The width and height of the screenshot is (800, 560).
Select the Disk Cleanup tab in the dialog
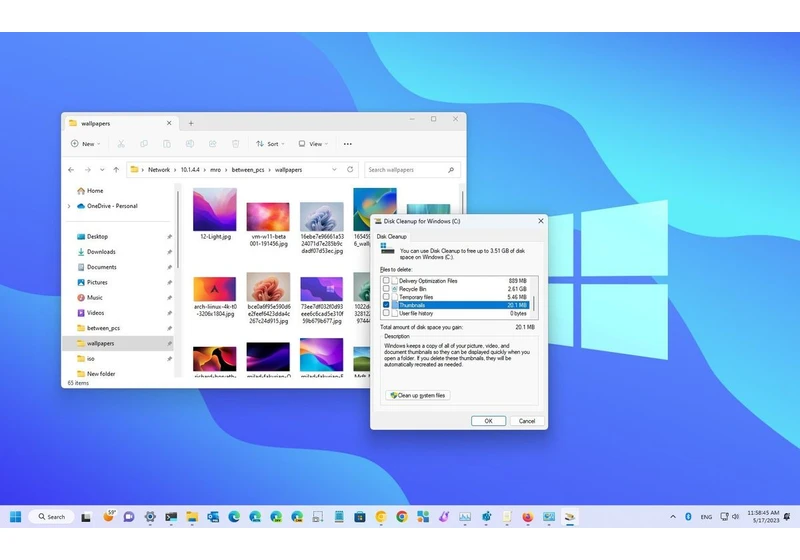pos(392,237)
